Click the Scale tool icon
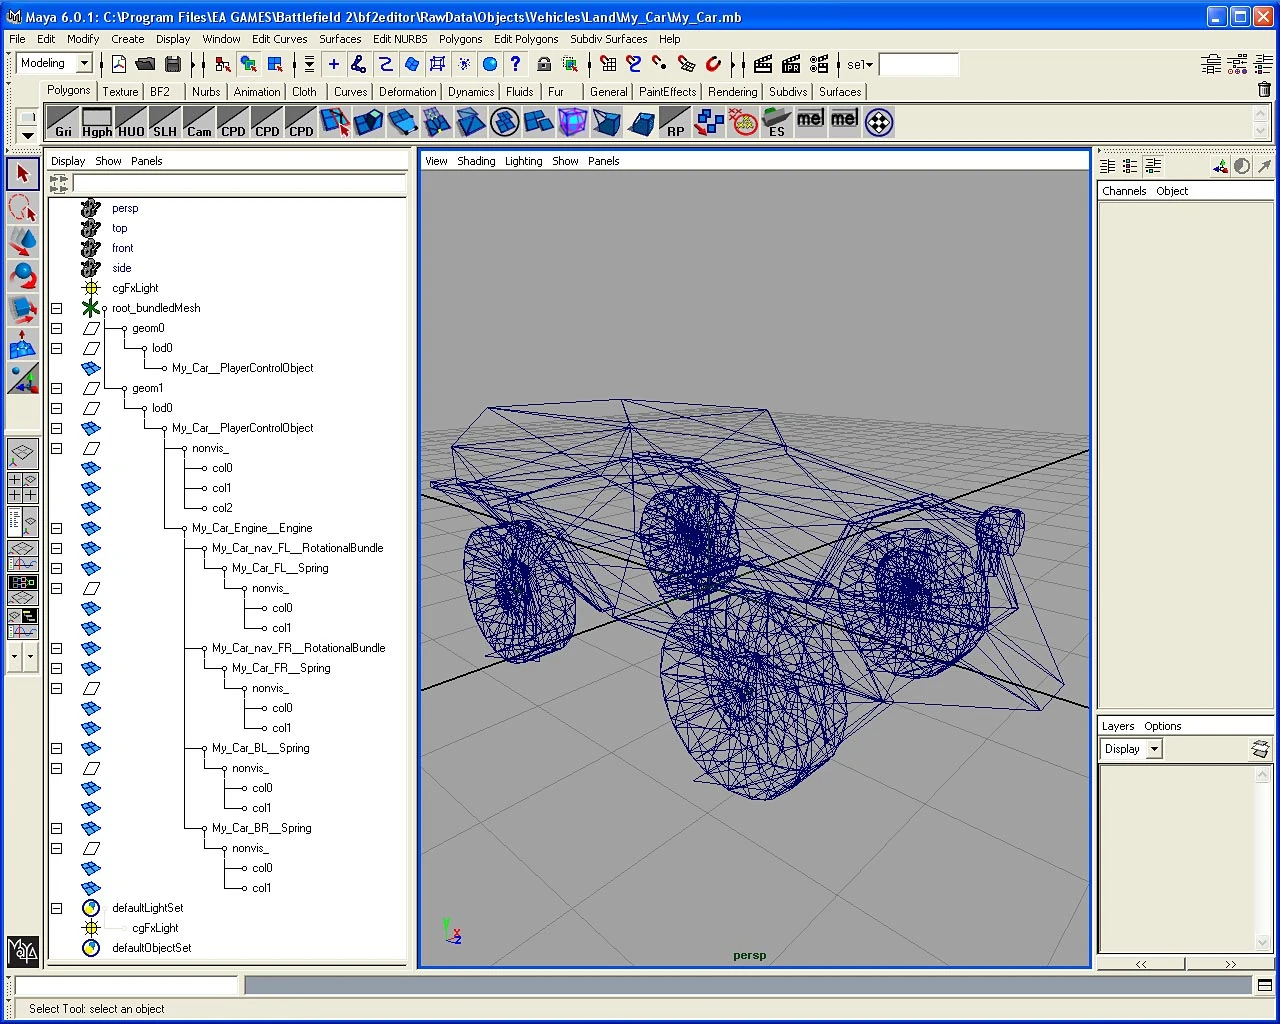Screen dimensions: 1280x1024 point(23,310)
